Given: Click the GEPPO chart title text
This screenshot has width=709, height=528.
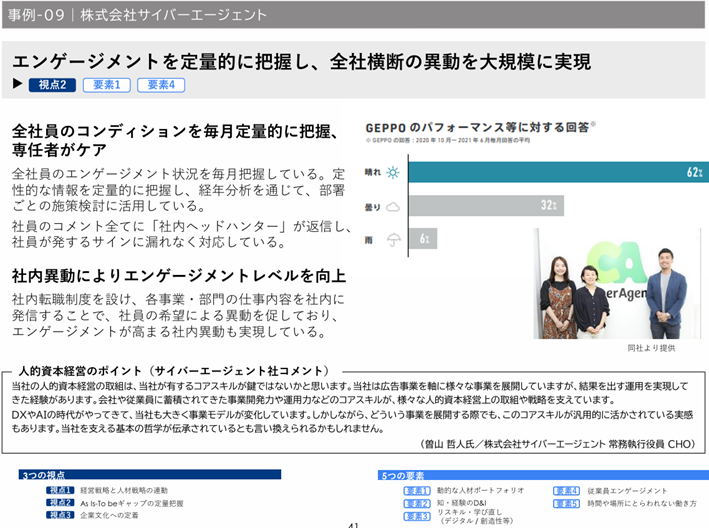Looking at the screenshot, I should [x=480, y=128].
